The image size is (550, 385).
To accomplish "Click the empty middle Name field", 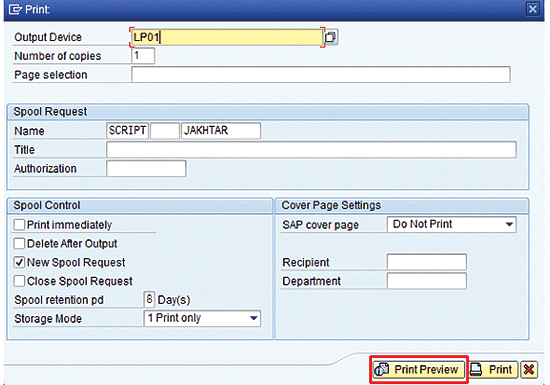I will click(x=165, y=131).
